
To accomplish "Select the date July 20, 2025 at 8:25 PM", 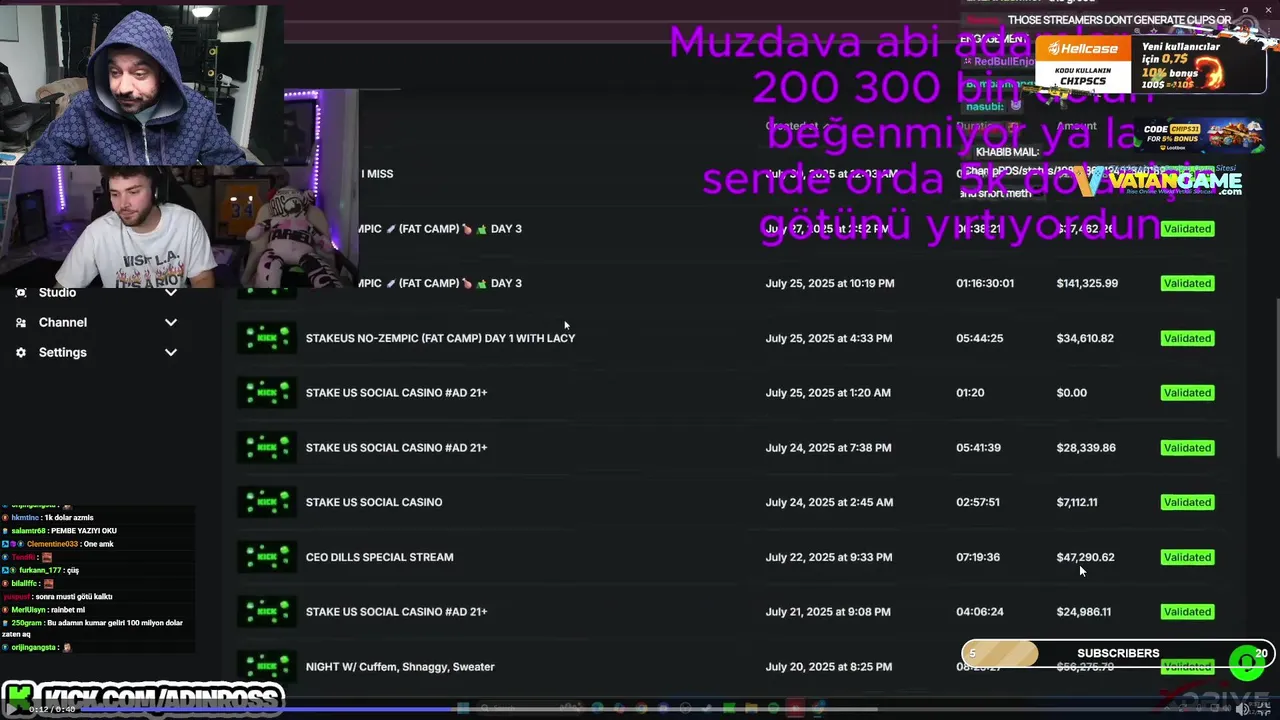I will [829, 666].
